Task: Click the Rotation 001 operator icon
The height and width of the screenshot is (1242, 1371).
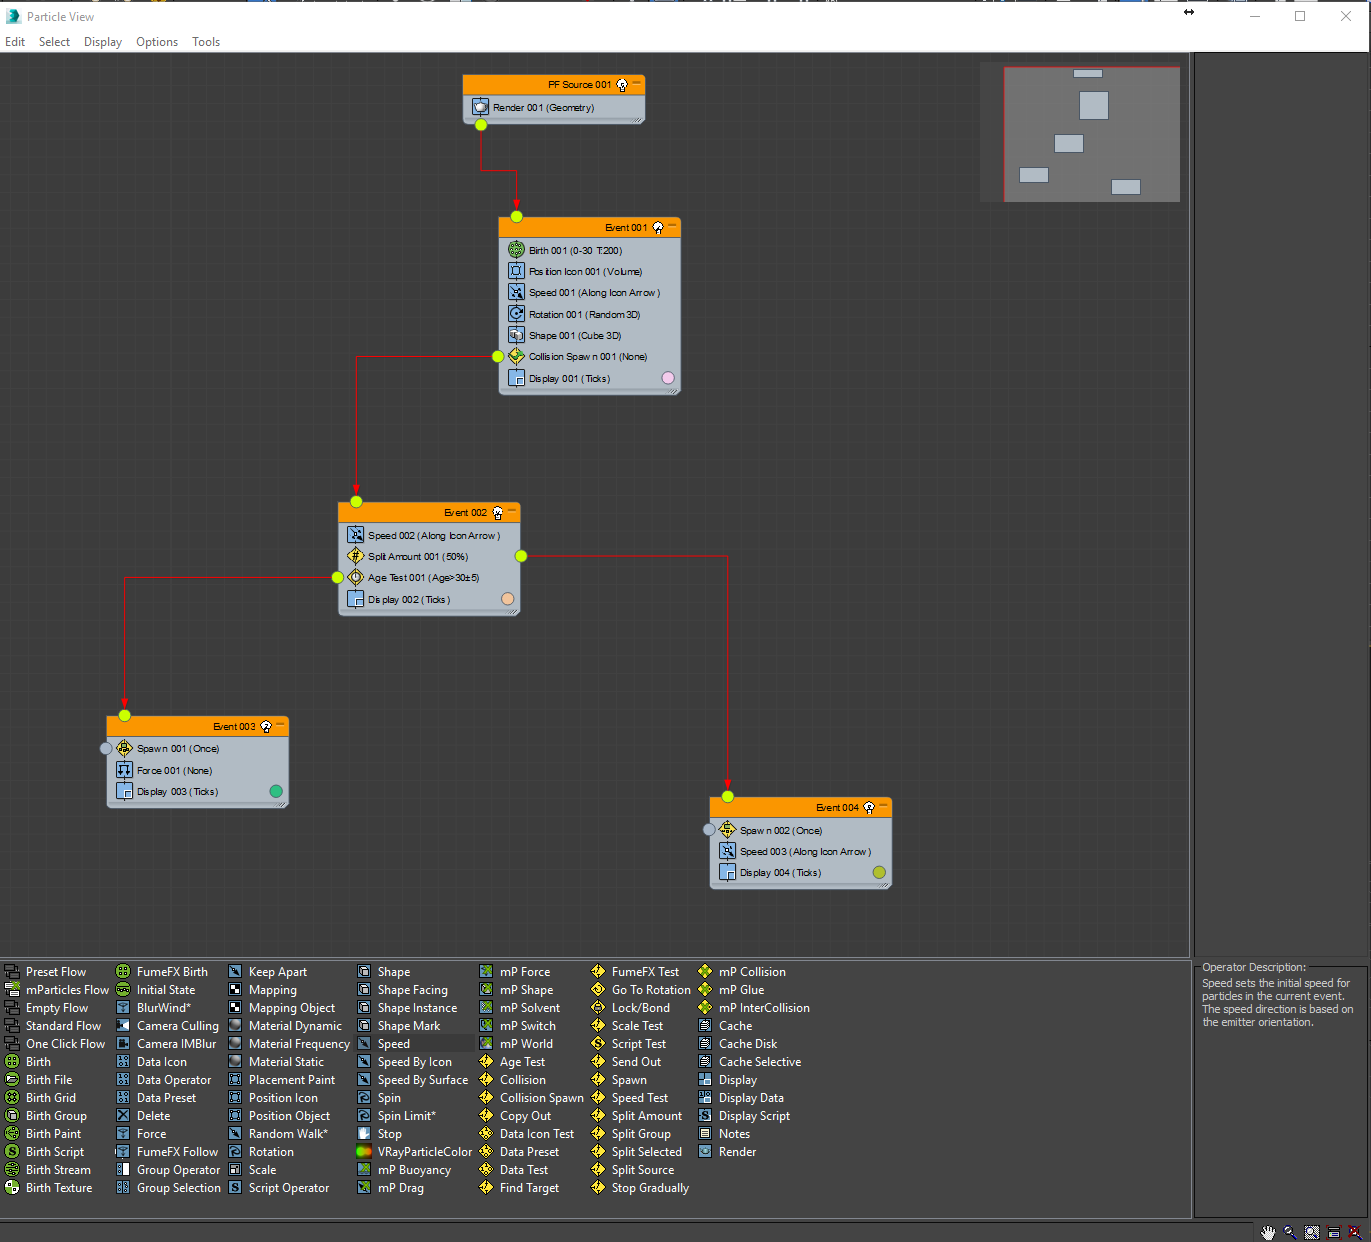Action: tap(516, 314)
